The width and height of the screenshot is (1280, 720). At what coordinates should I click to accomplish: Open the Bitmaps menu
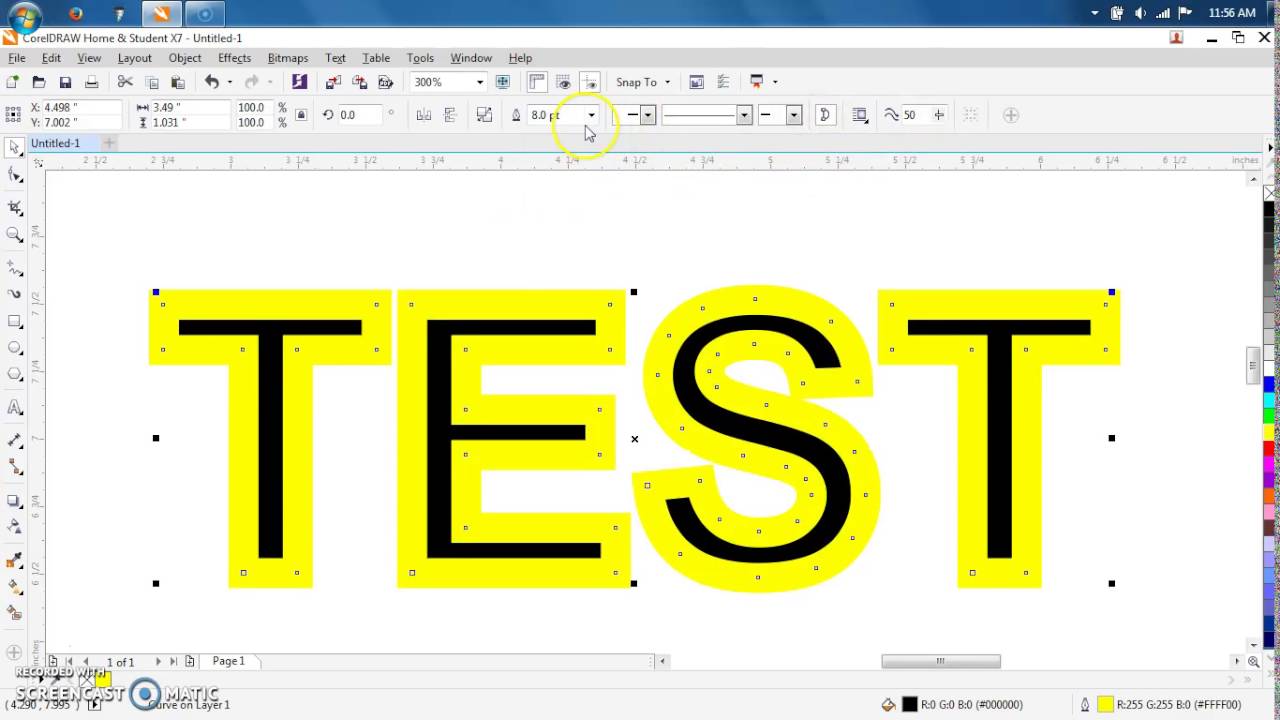click(x=287, y=58)
